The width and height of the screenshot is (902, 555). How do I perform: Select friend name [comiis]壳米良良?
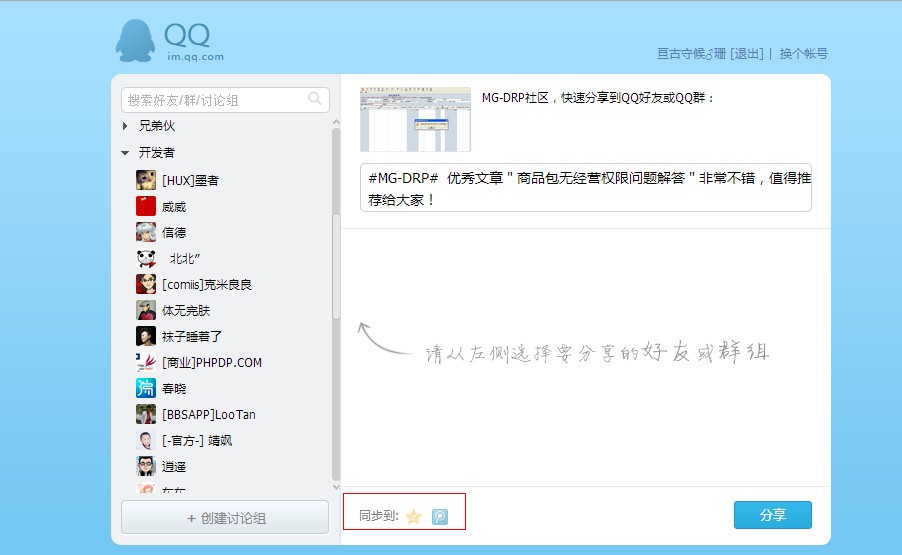tap(207, 285)
